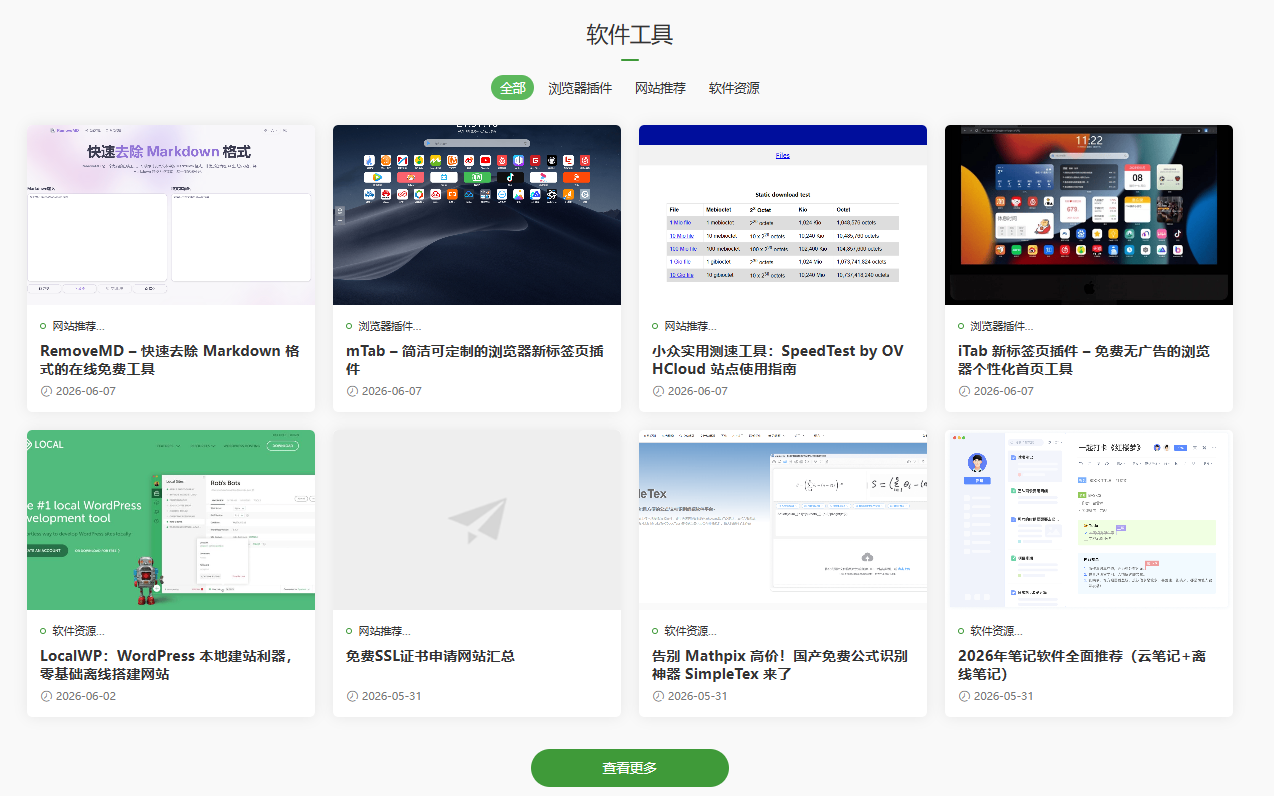The image size is (1274, 796).
Task: Open article title 2026年笔记软件全面推荐
Action: pyautogui.click(x=1082, y=665)
